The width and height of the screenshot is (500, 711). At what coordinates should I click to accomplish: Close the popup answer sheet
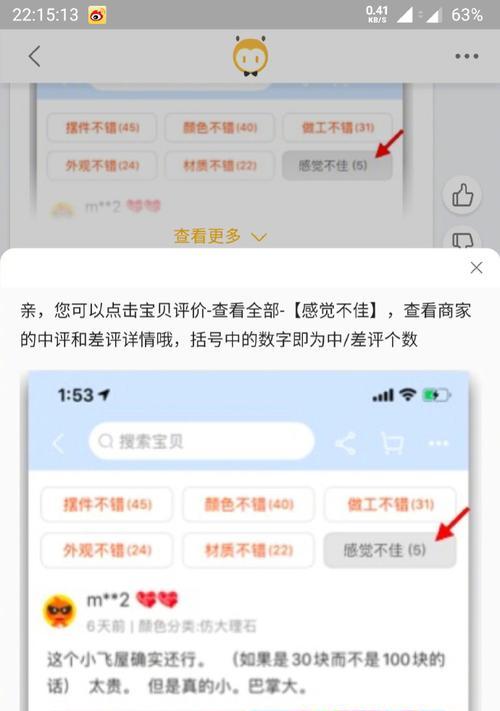[476, 268]
